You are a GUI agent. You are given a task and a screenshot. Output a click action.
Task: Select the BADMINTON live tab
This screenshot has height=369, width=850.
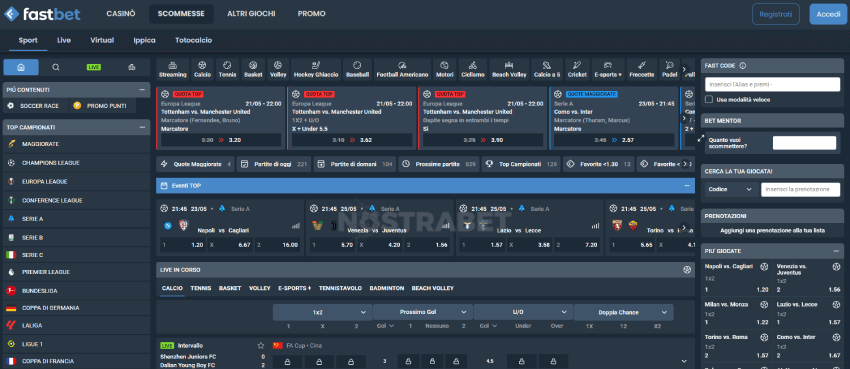coord(387,288)
